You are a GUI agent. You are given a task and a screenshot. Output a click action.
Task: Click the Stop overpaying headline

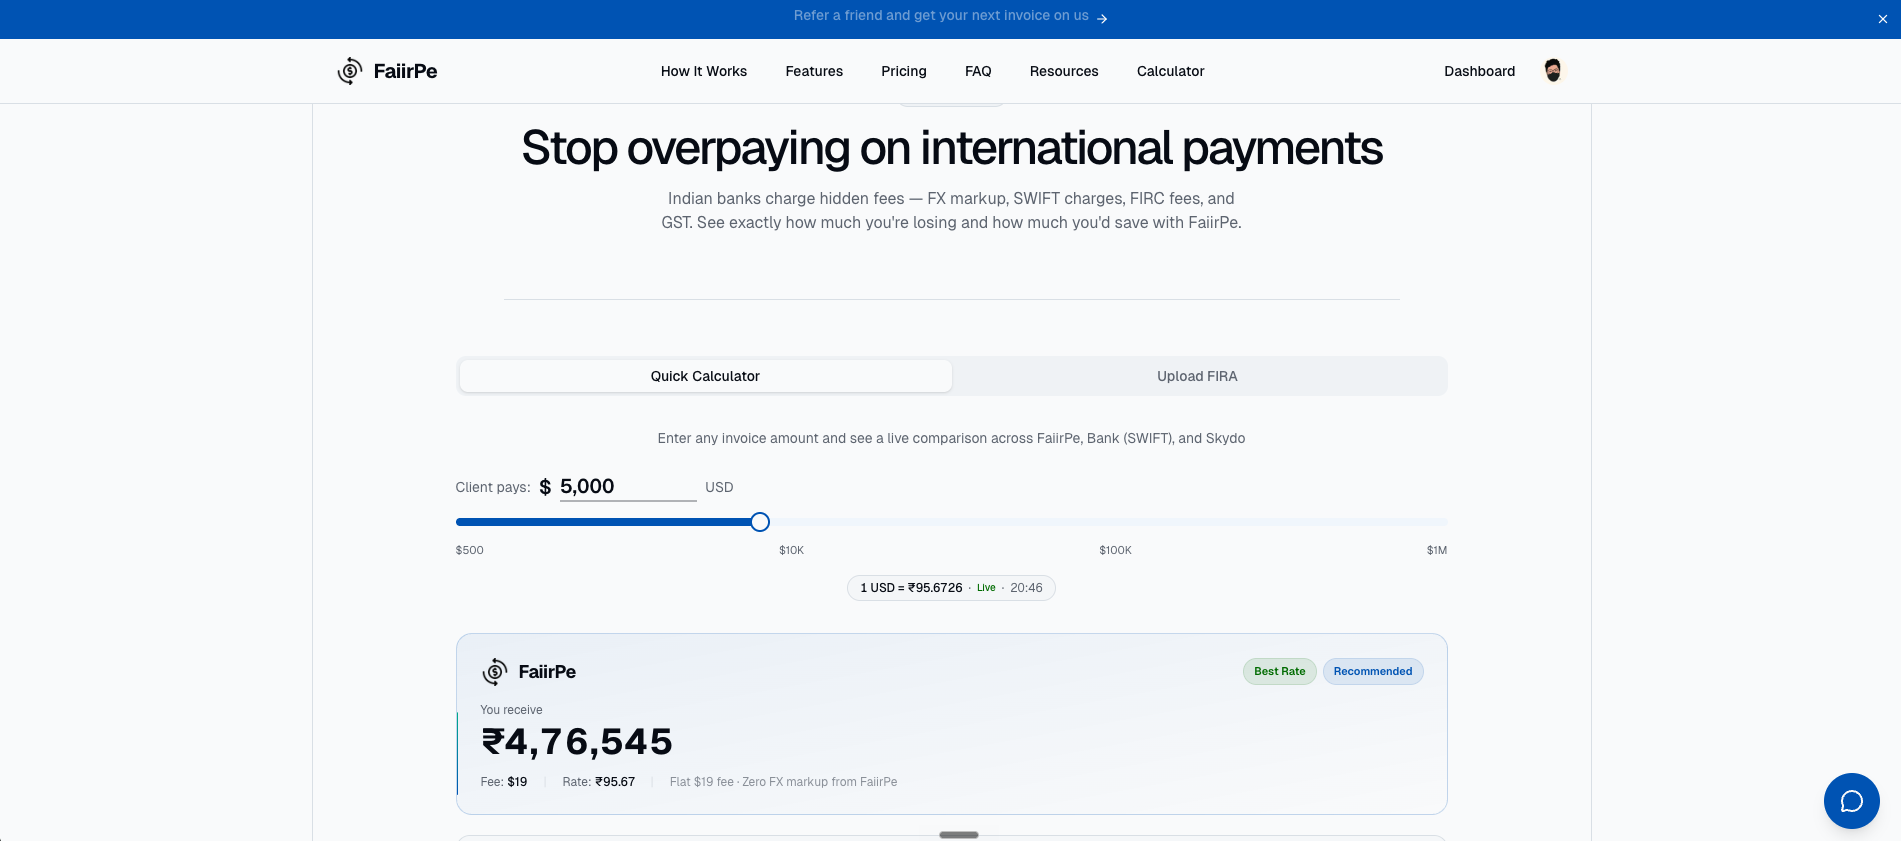952,149
